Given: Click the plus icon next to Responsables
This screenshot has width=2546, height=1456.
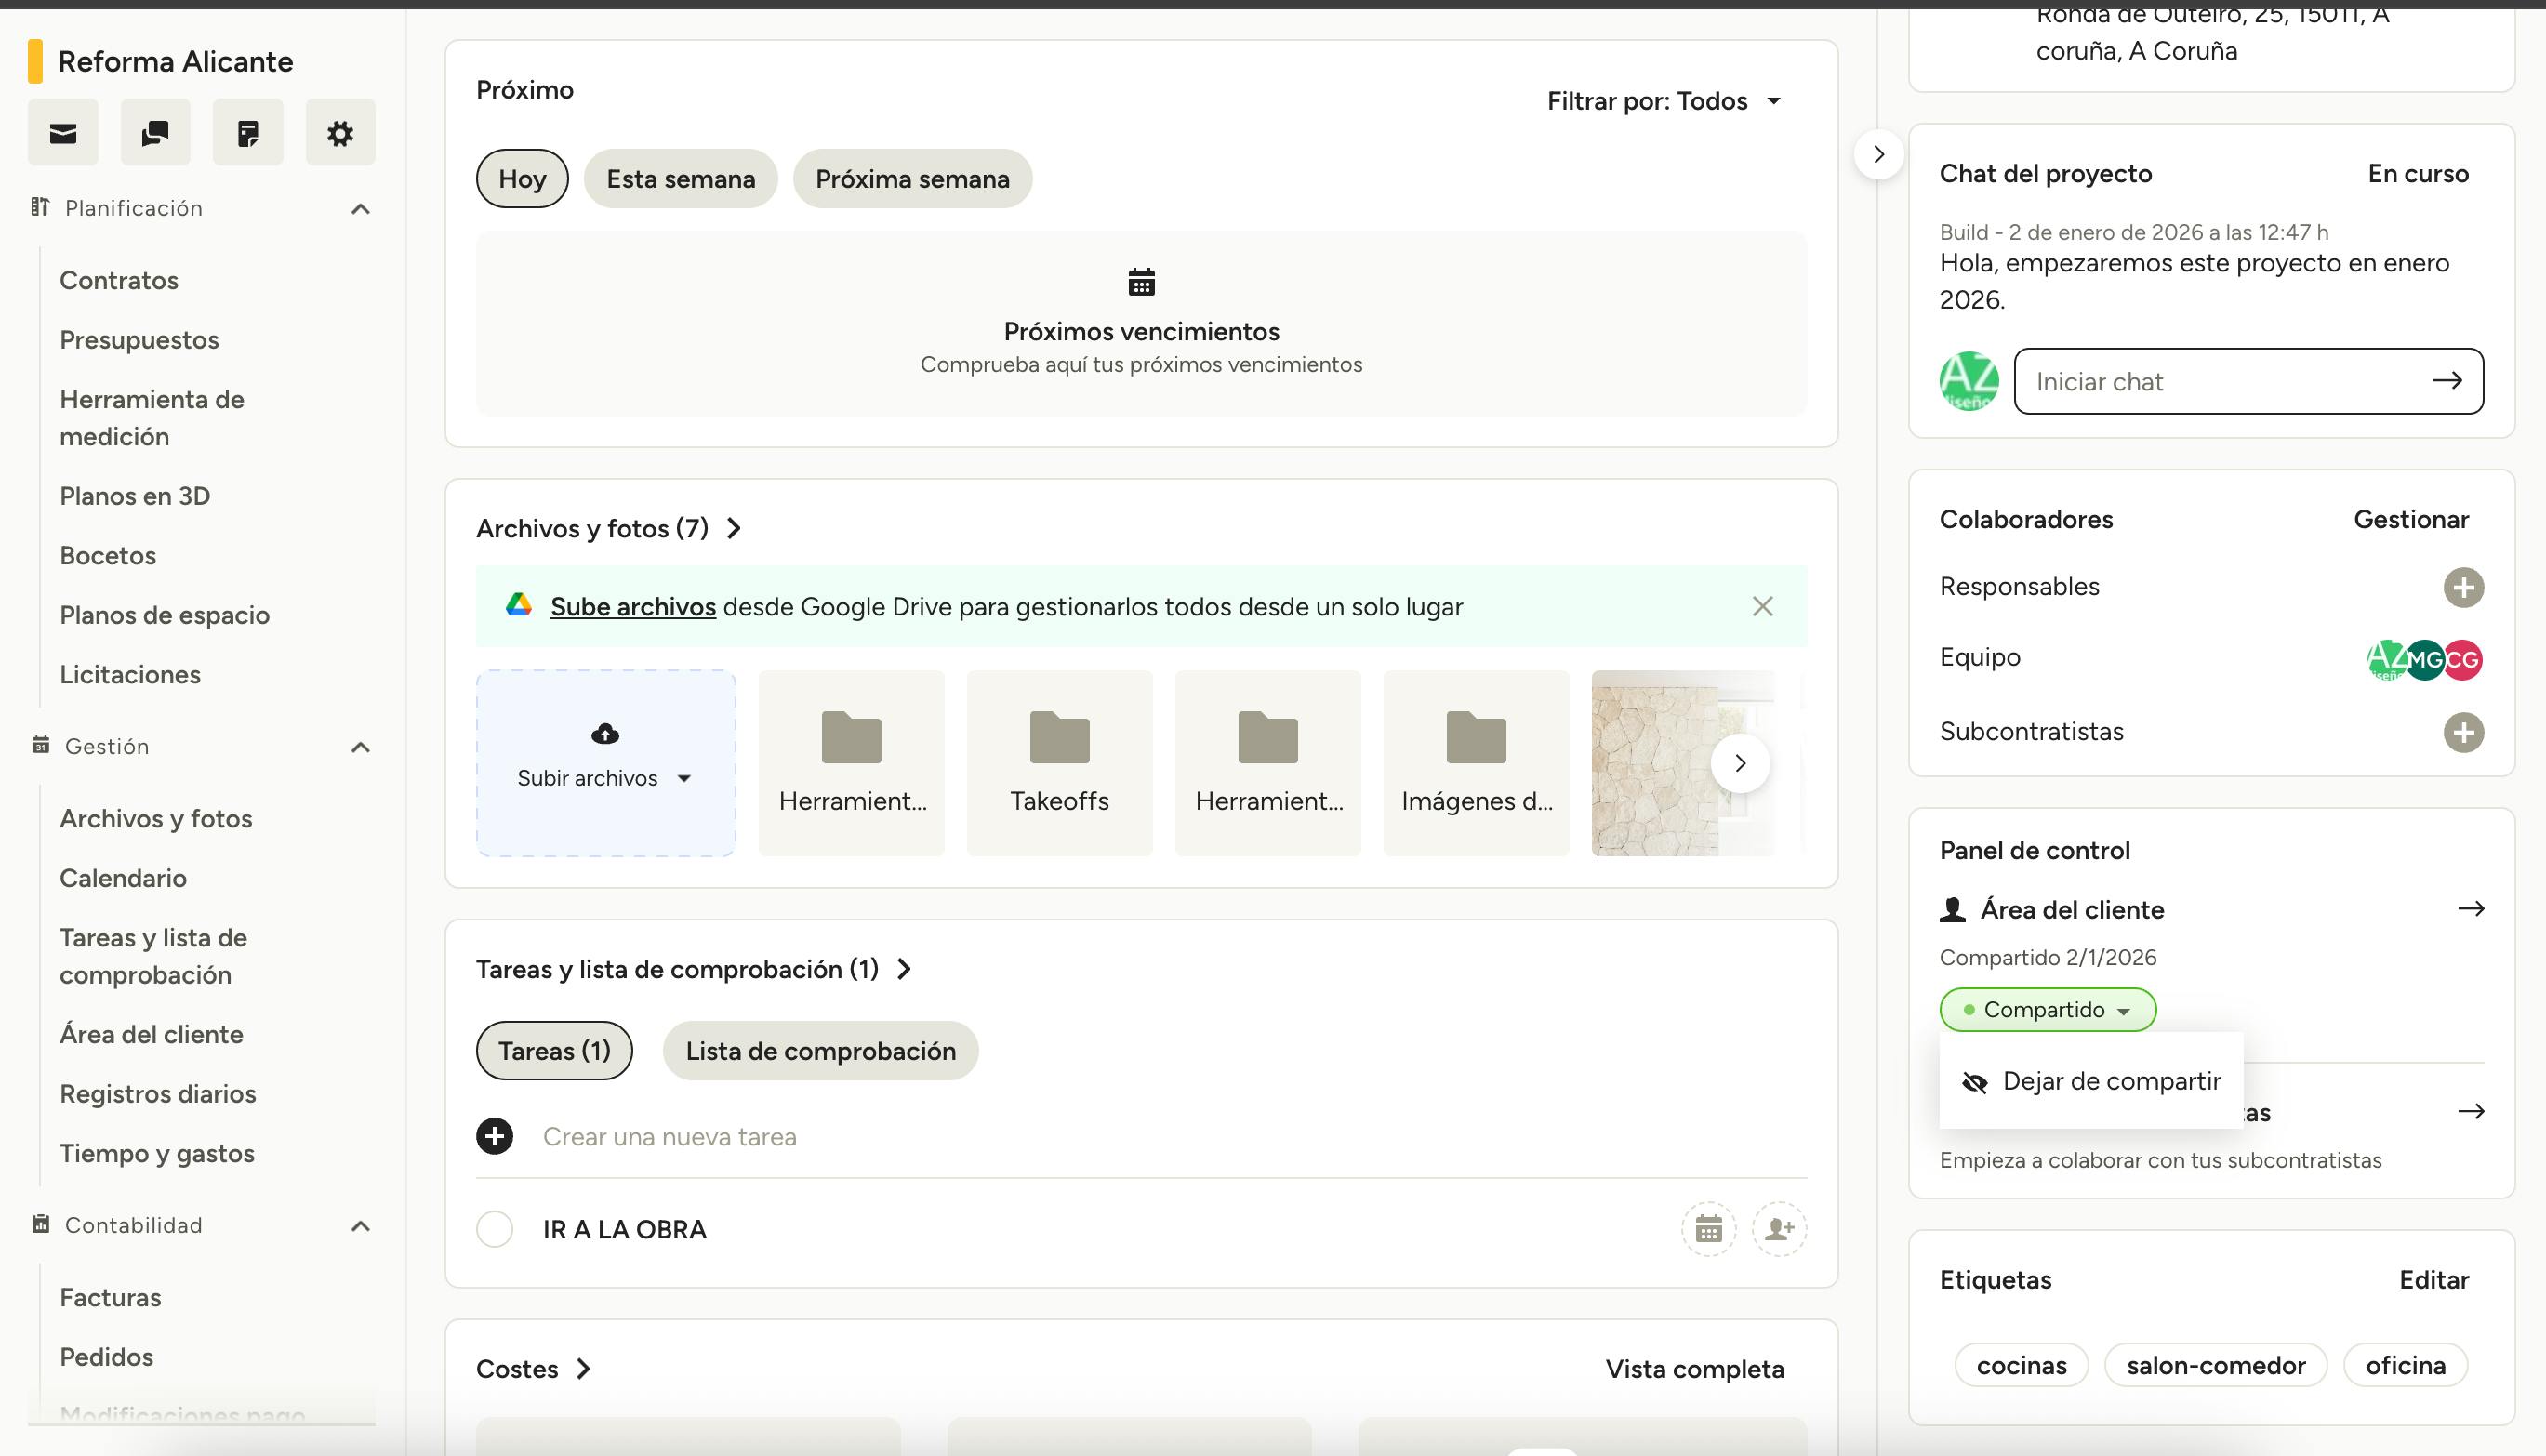Looking at the screenshot, I should point(2463,587).
